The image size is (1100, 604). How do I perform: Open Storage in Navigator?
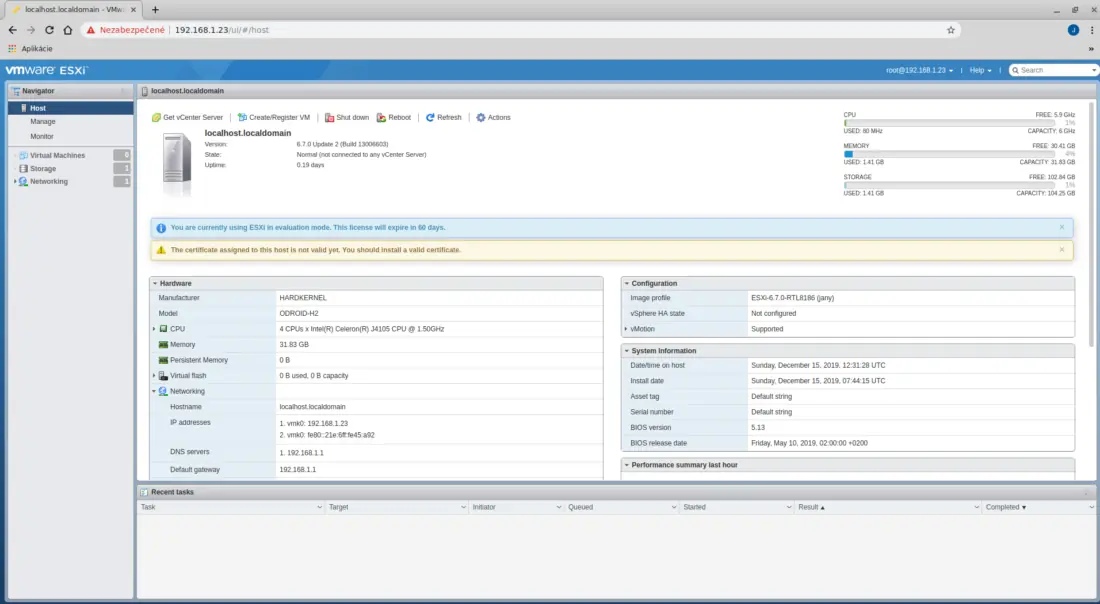point(43,168)
